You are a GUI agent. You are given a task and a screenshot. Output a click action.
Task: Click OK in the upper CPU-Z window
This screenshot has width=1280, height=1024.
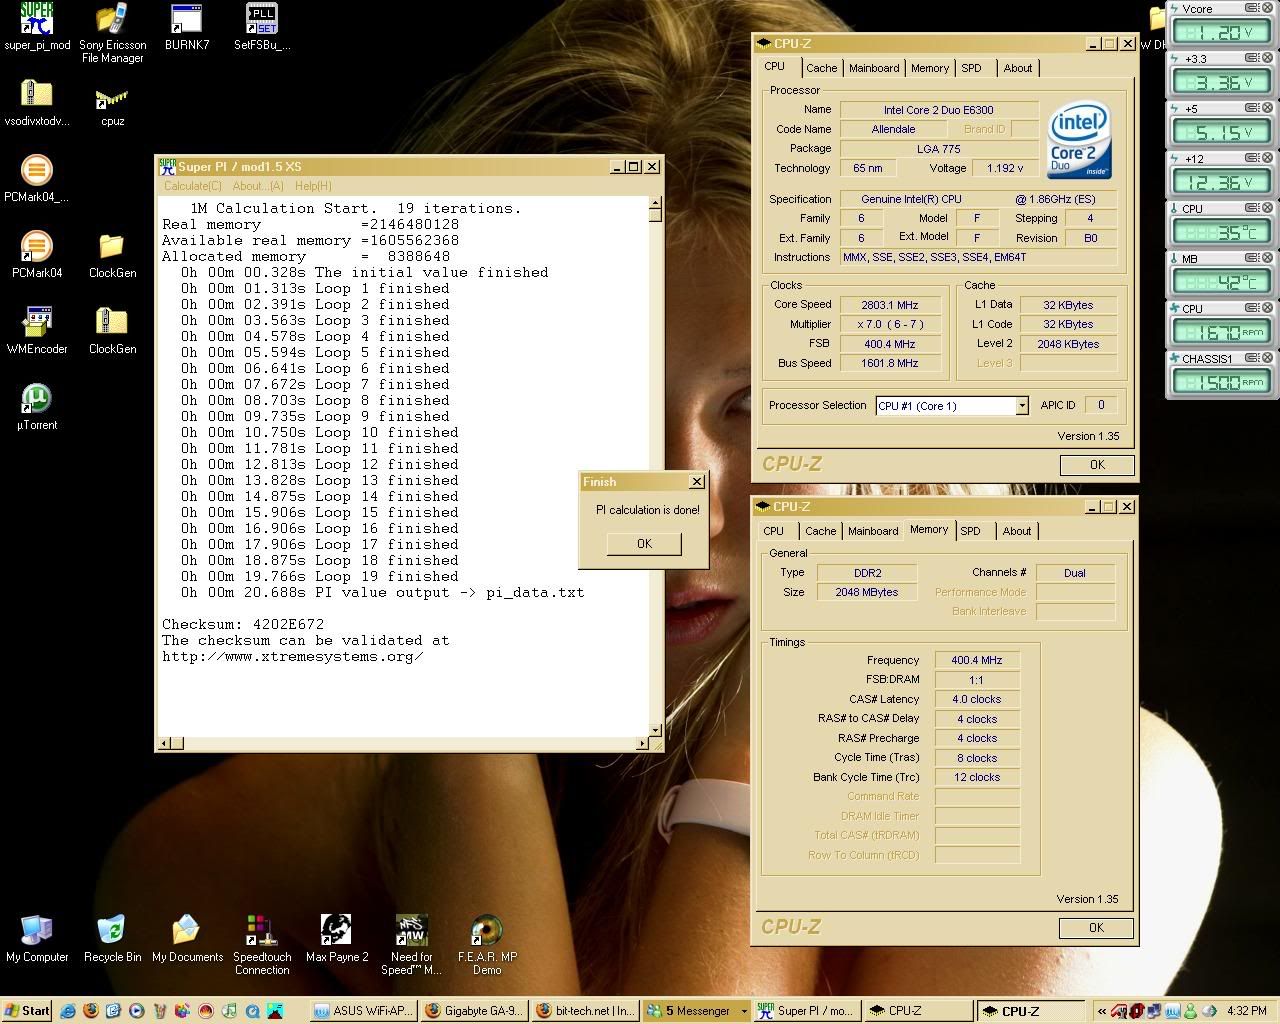tap(1097, 465)
